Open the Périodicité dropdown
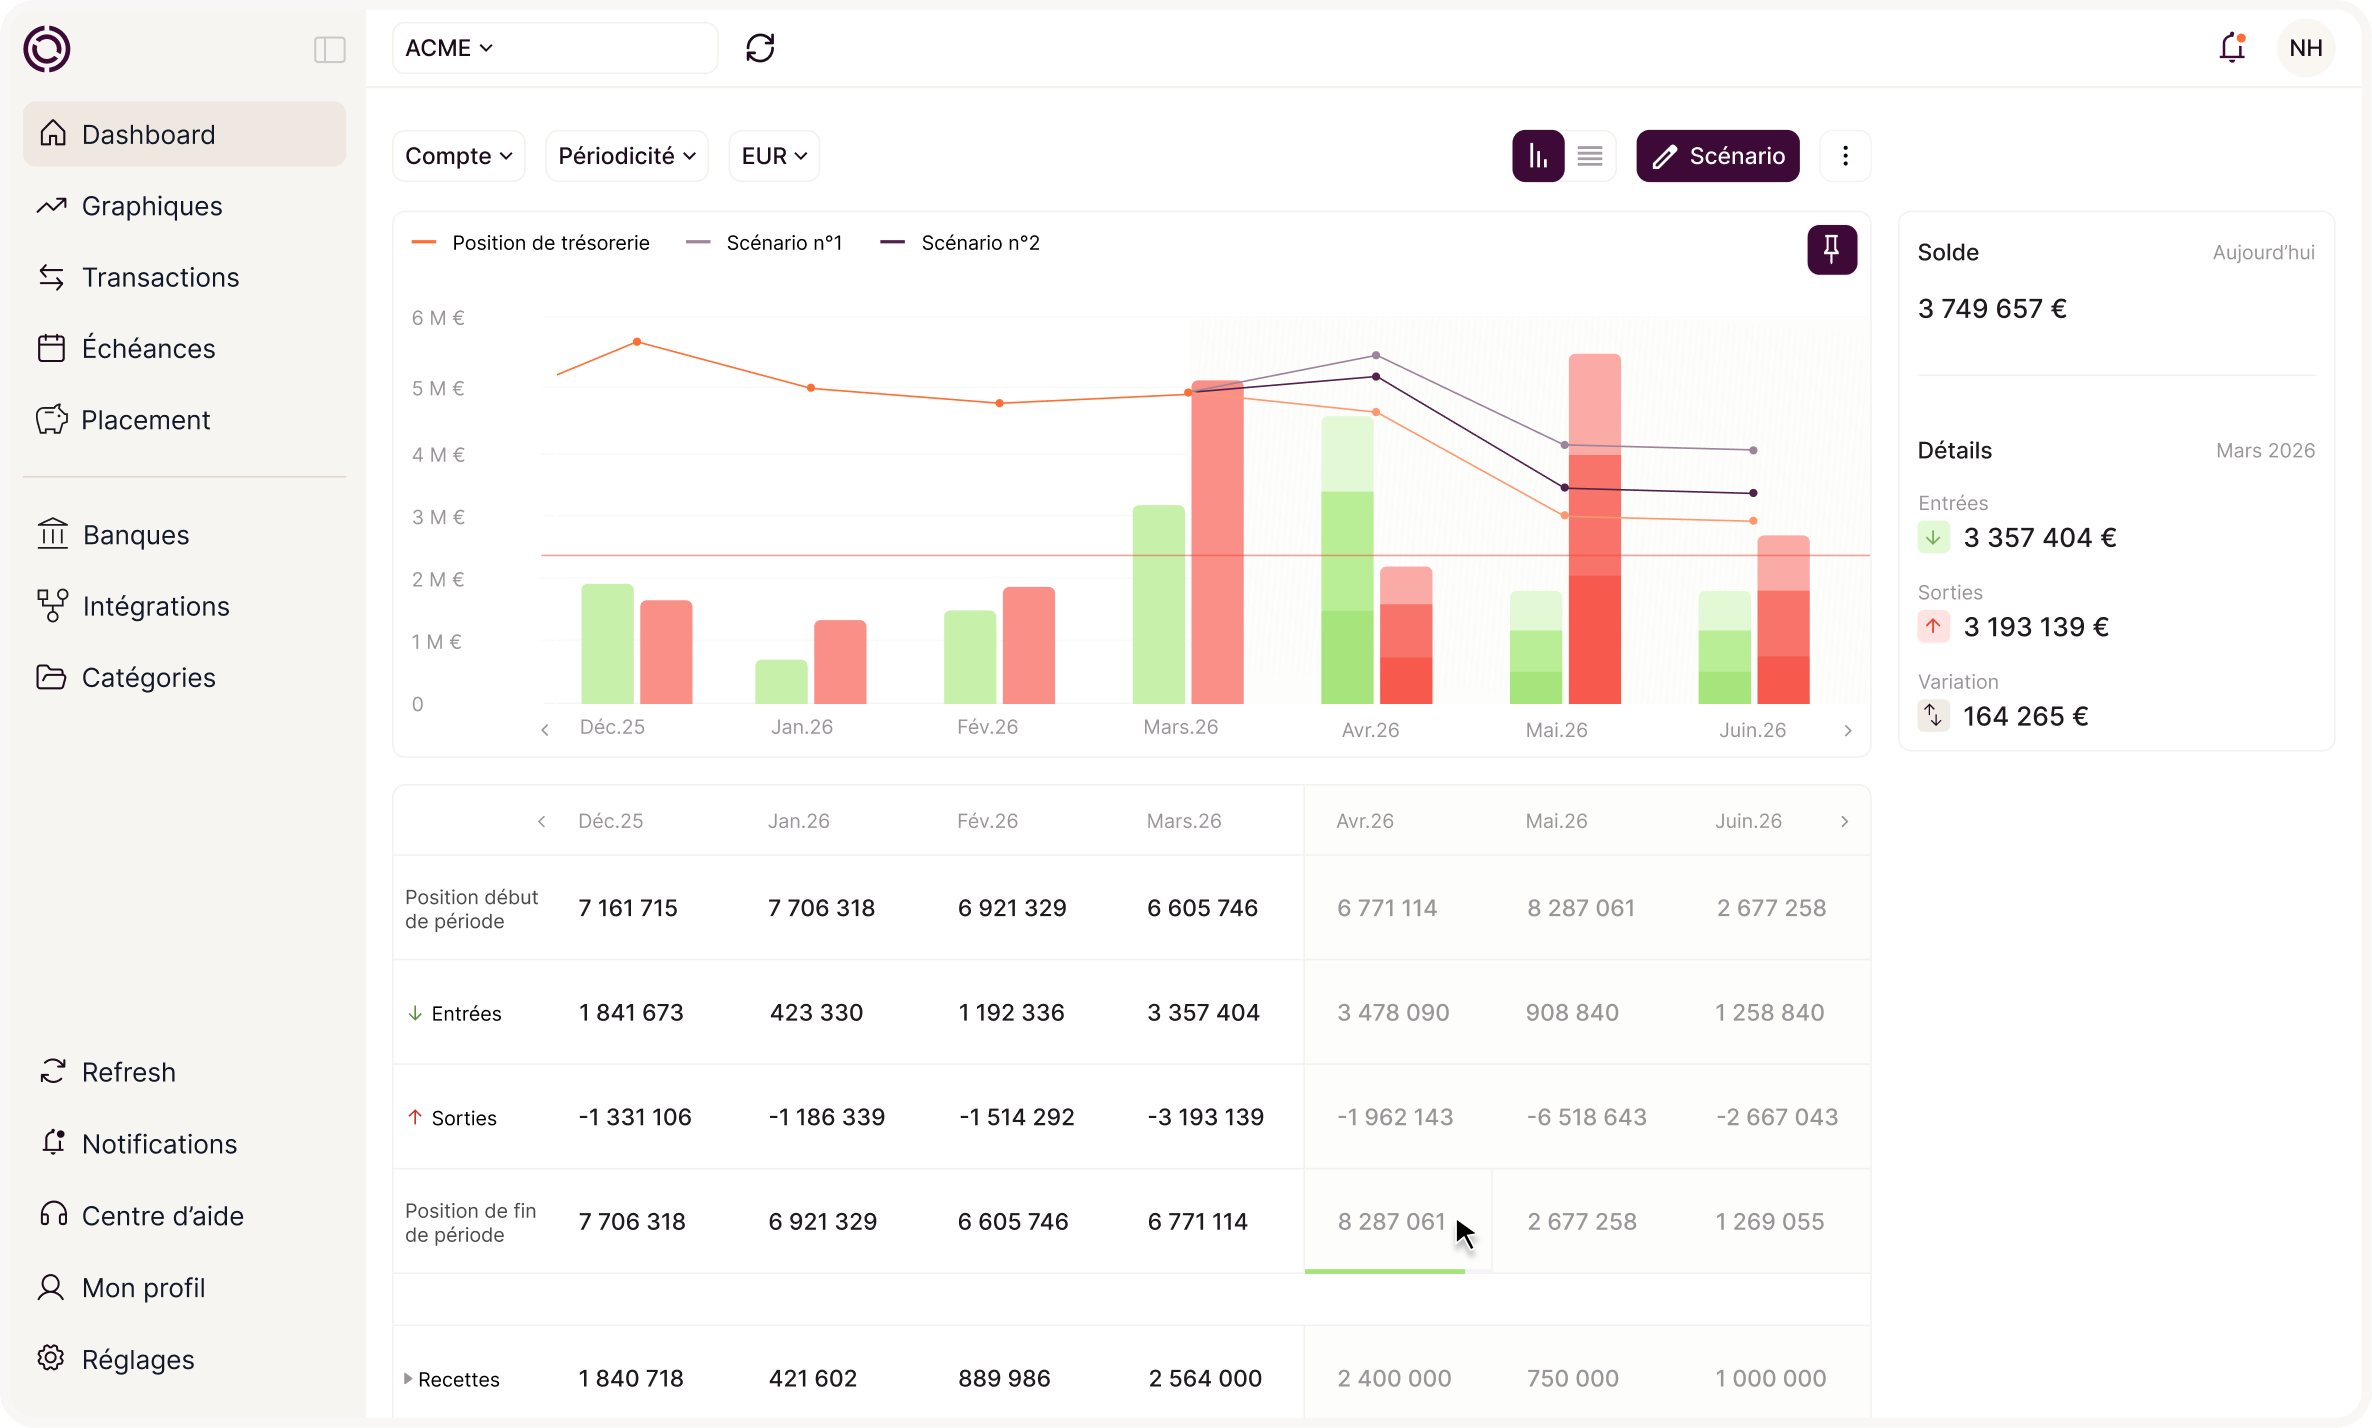The height and width of the screenshot is (1428, 2372). 627,156
